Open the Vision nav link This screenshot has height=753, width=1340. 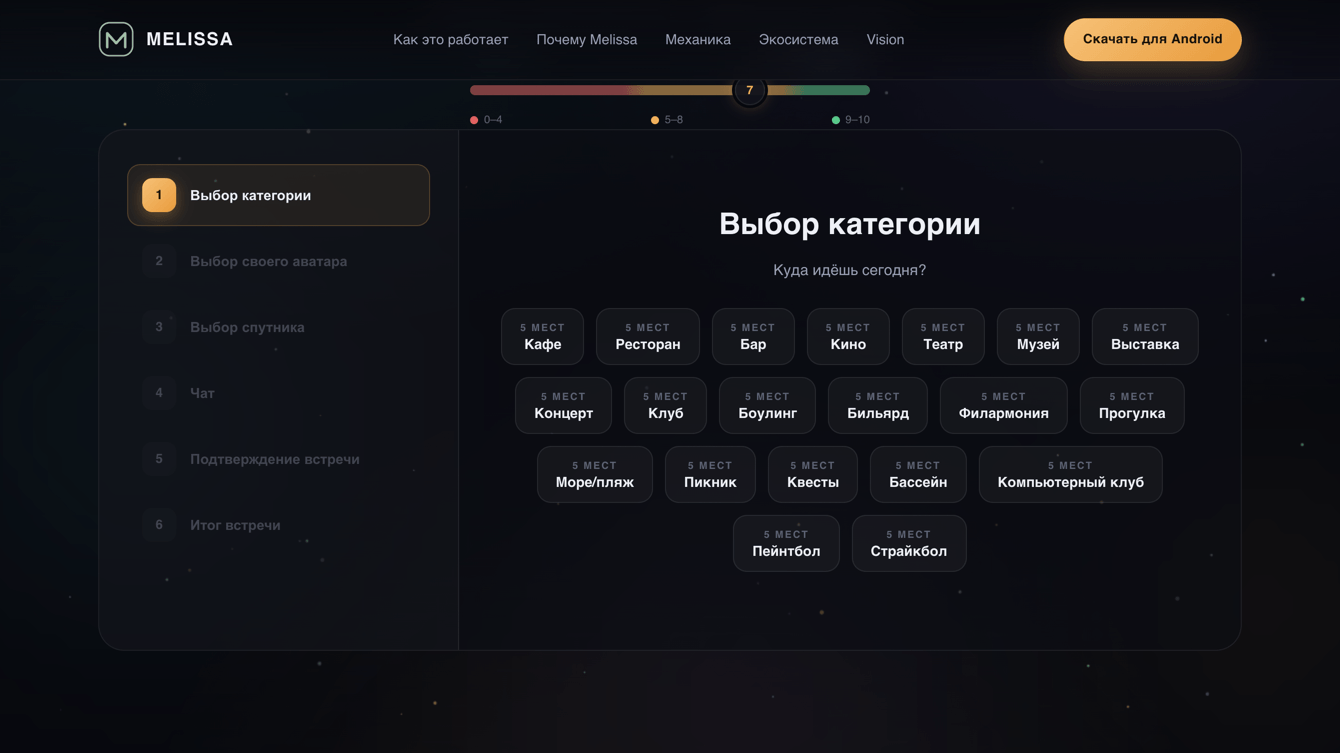885,40
